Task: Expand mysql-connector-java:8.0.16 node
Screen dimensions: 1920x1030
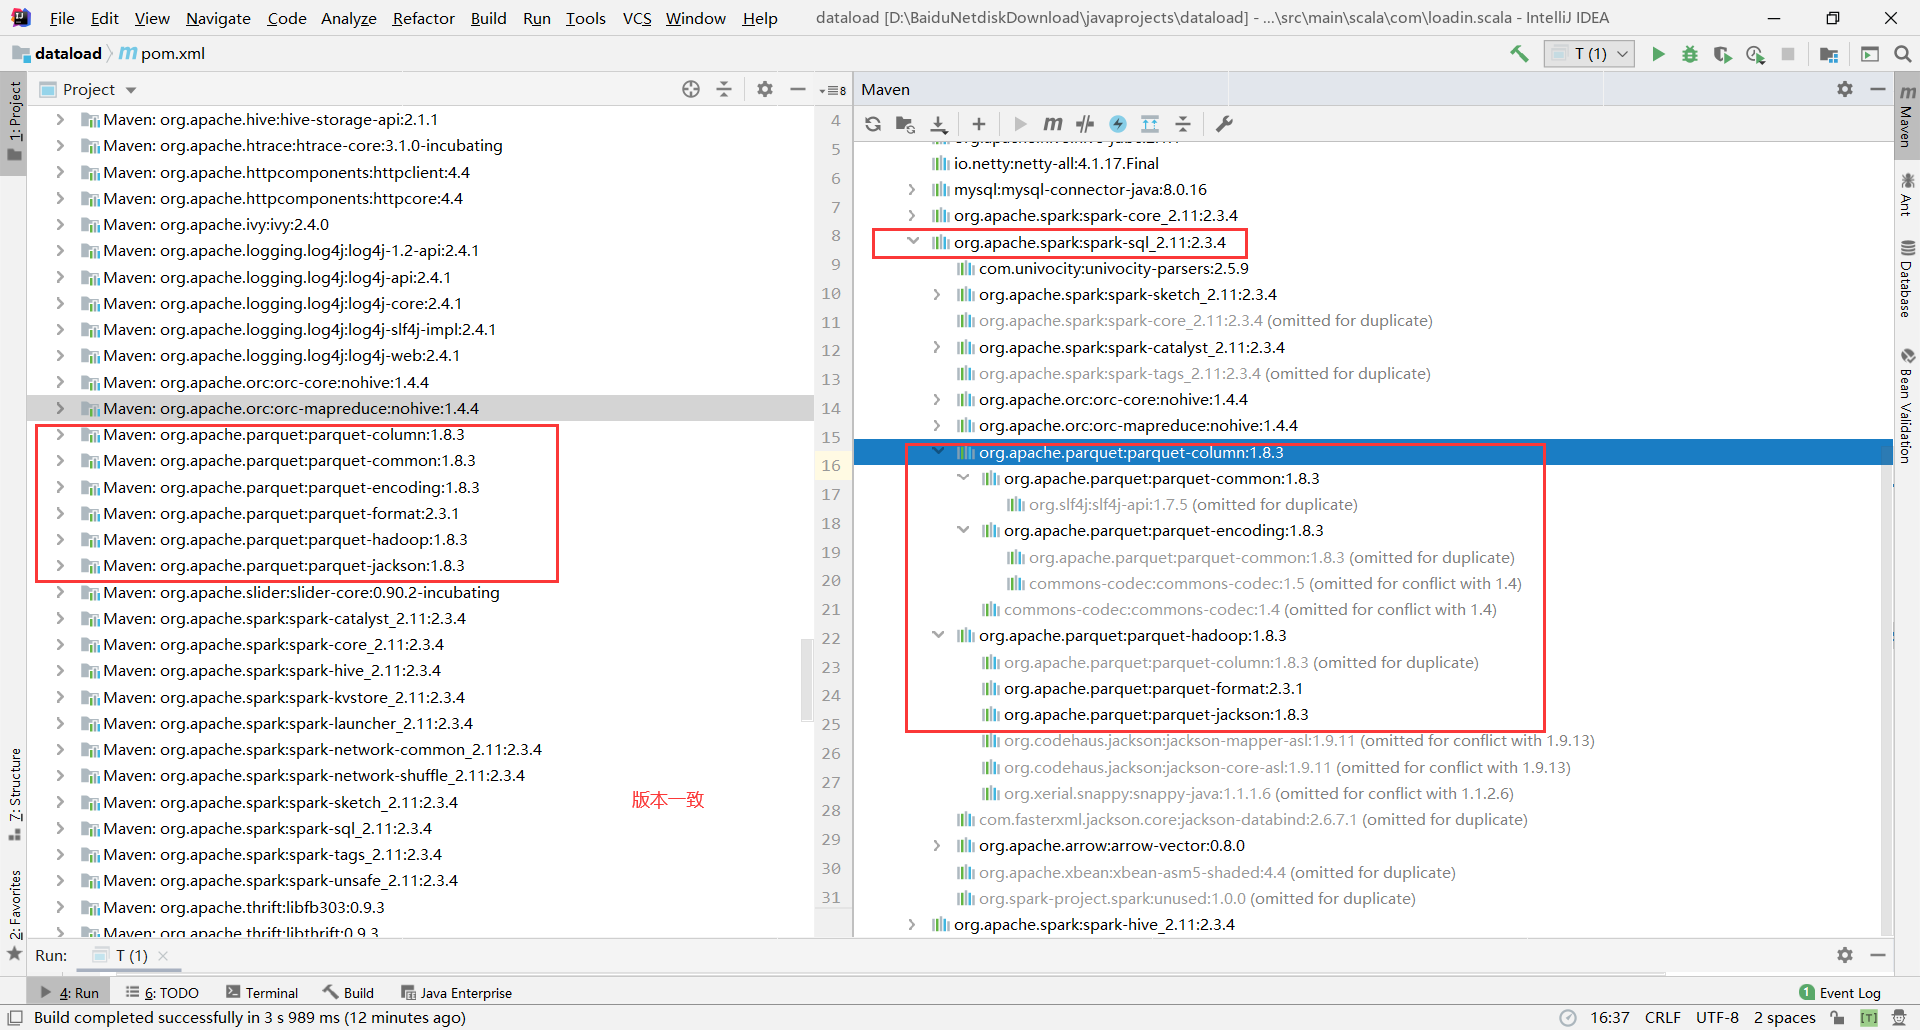Action: coord(912,189)
